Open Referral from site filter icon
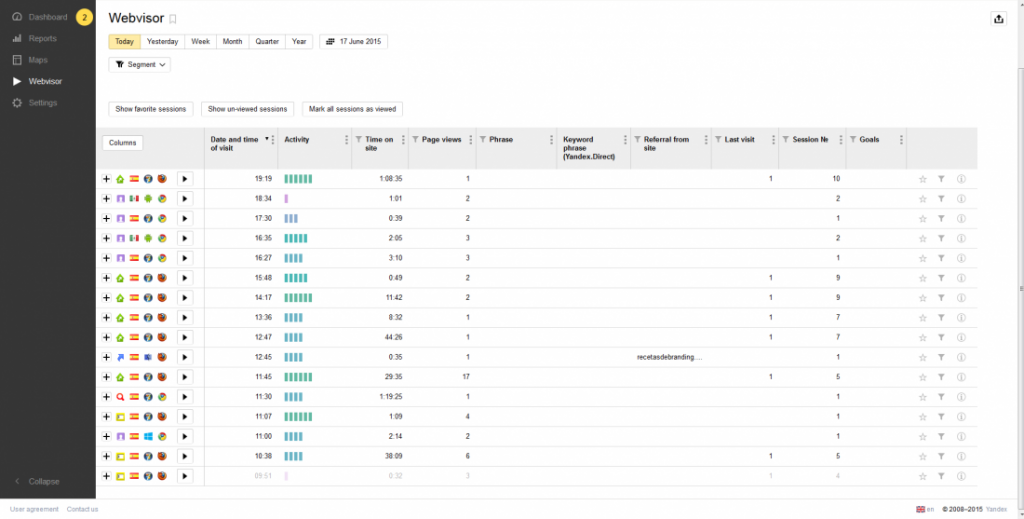 click(637, 140)
